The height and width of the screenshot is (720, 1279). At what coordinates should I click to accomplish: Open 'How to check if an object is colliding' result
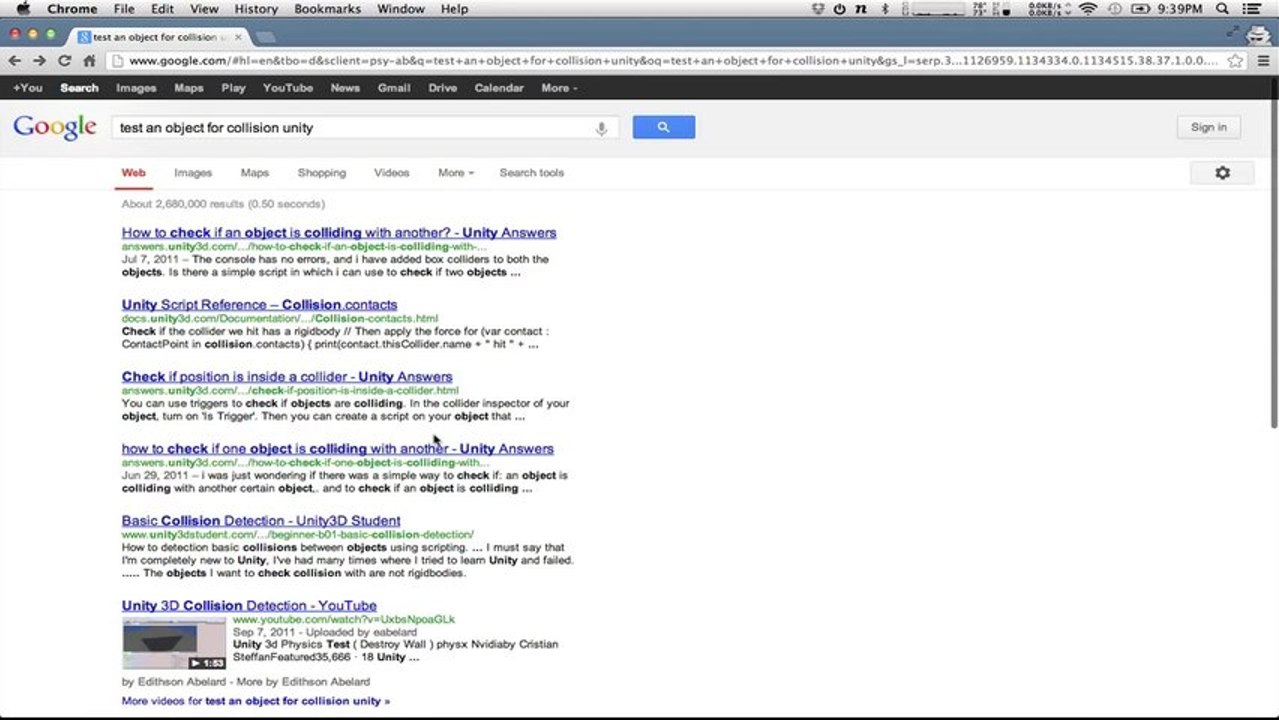click(339, 233)
